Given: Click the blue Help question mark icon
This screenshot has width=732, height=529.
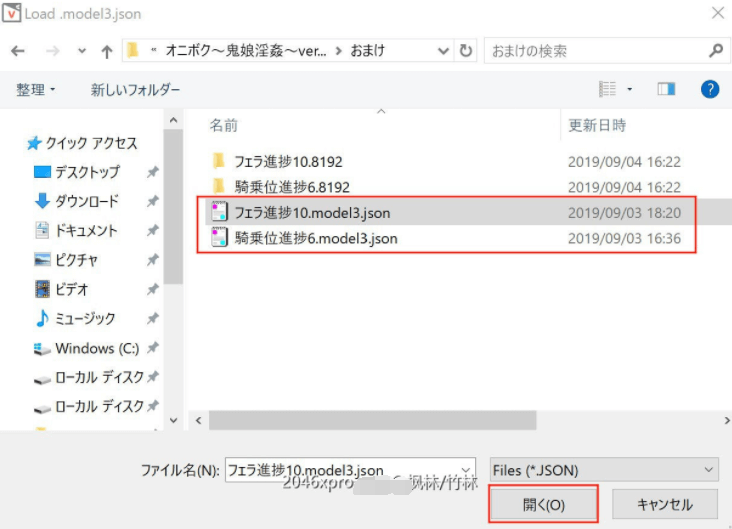Looking at the screenshot, I should click(x=710, y=89).
